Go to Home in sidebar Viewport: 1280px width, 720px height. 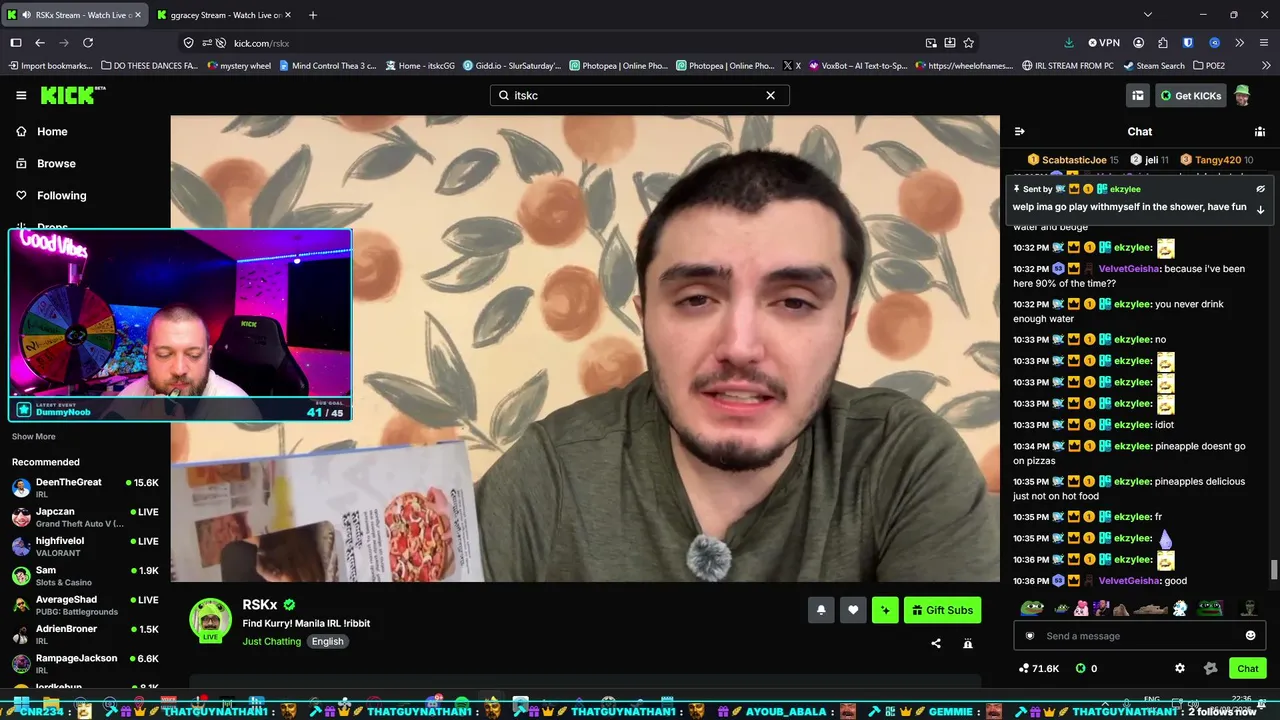point(42,131)
